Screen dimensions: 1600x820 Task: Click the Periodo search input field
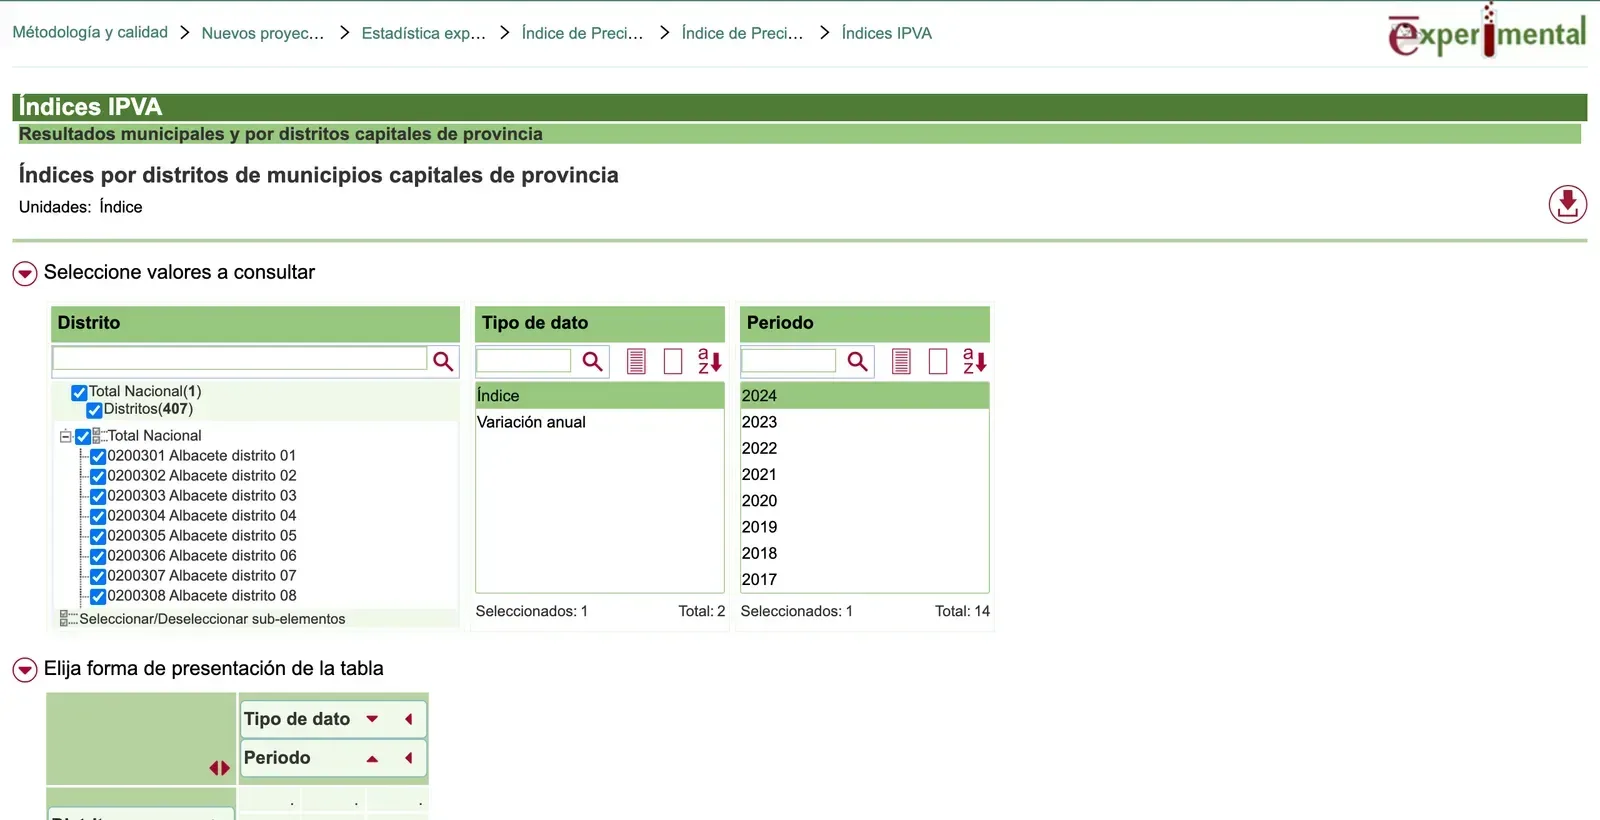click(x=789, y=360)
